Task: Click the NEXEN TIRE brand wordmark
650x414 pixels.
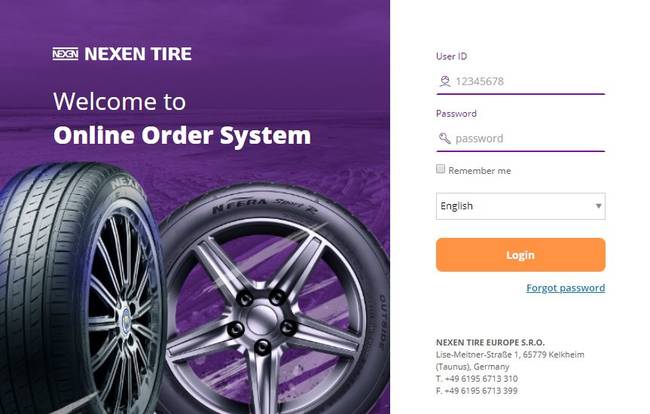Action: (x=138, y=54)
